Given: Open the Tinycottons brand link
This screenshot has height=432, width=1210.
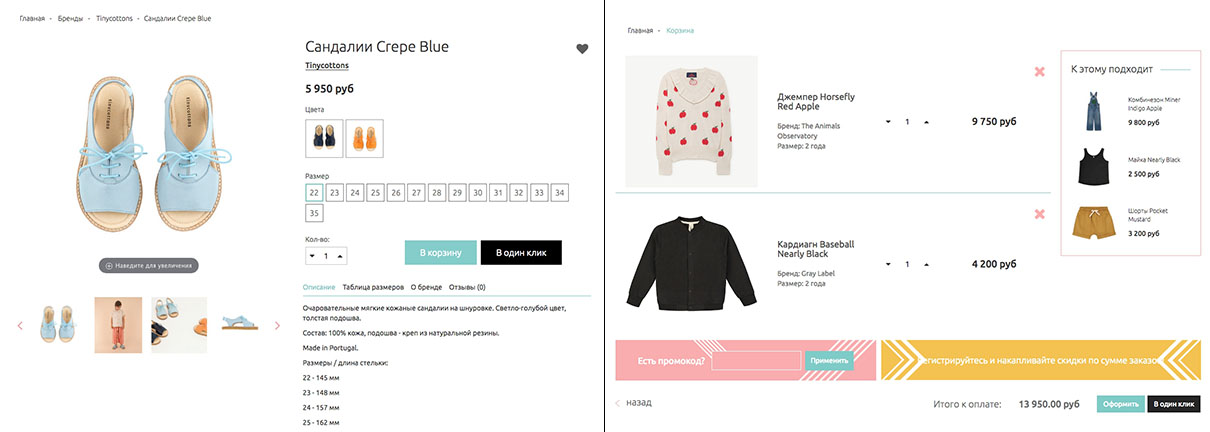Looking at the screenshot, I should coord(329,65).
